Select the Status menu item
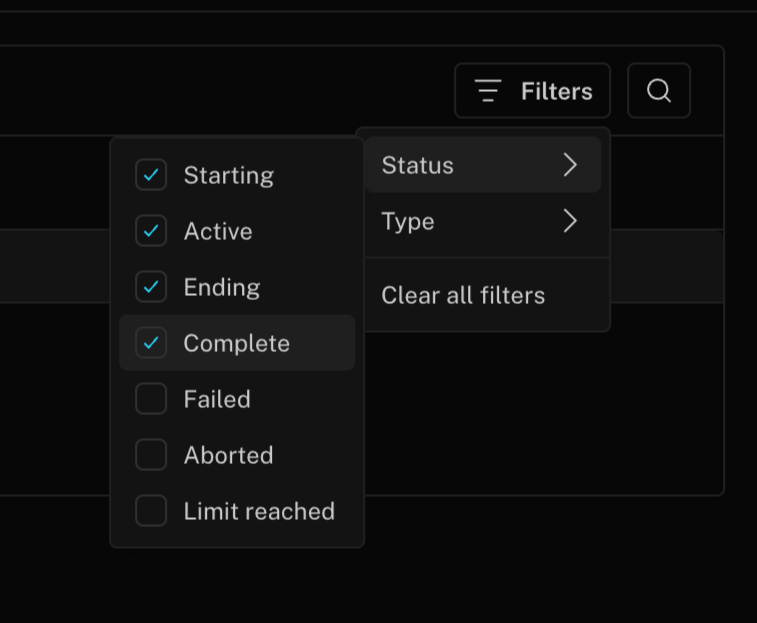757x623 pixels. (x=418, y=165)
